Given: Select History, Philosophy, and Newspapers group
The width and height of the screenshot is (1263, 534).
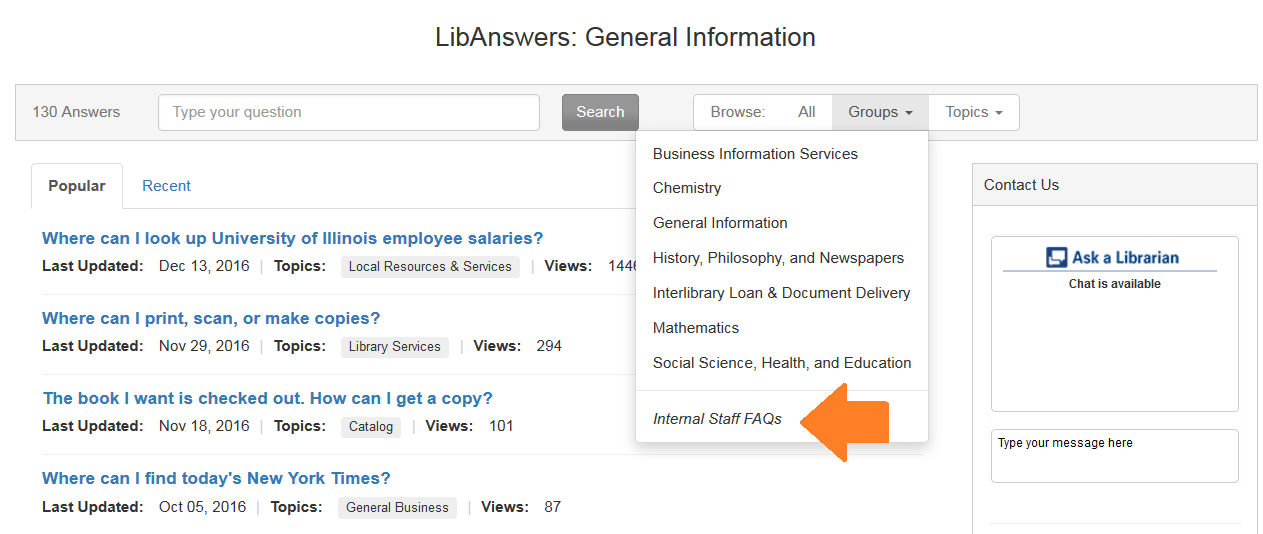Looking at the screenshot, I should (x=778, y=258).
